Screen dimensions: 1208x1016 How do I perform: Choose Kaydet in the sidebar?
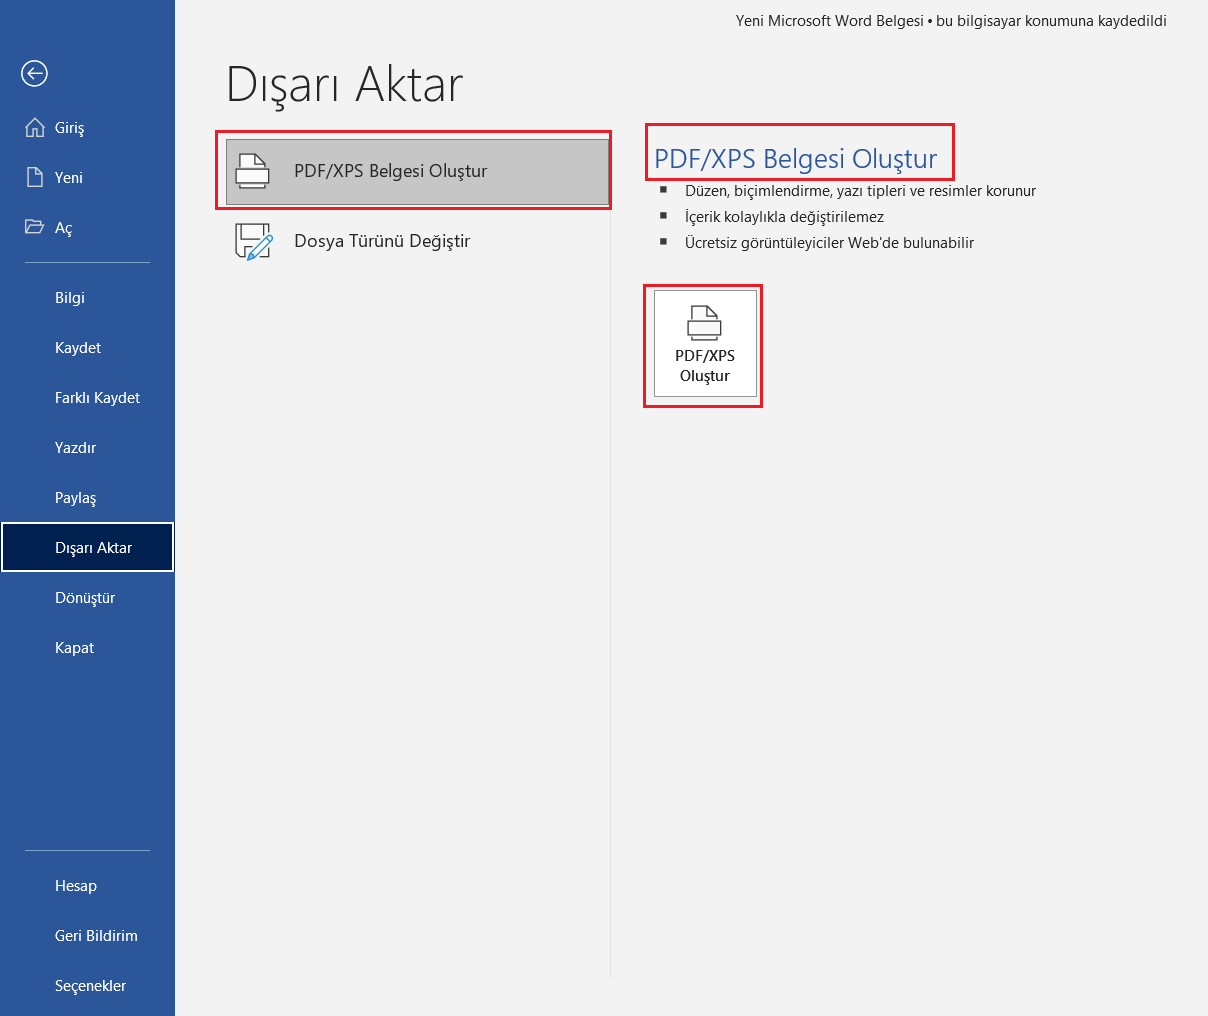(x=87, y=348)
